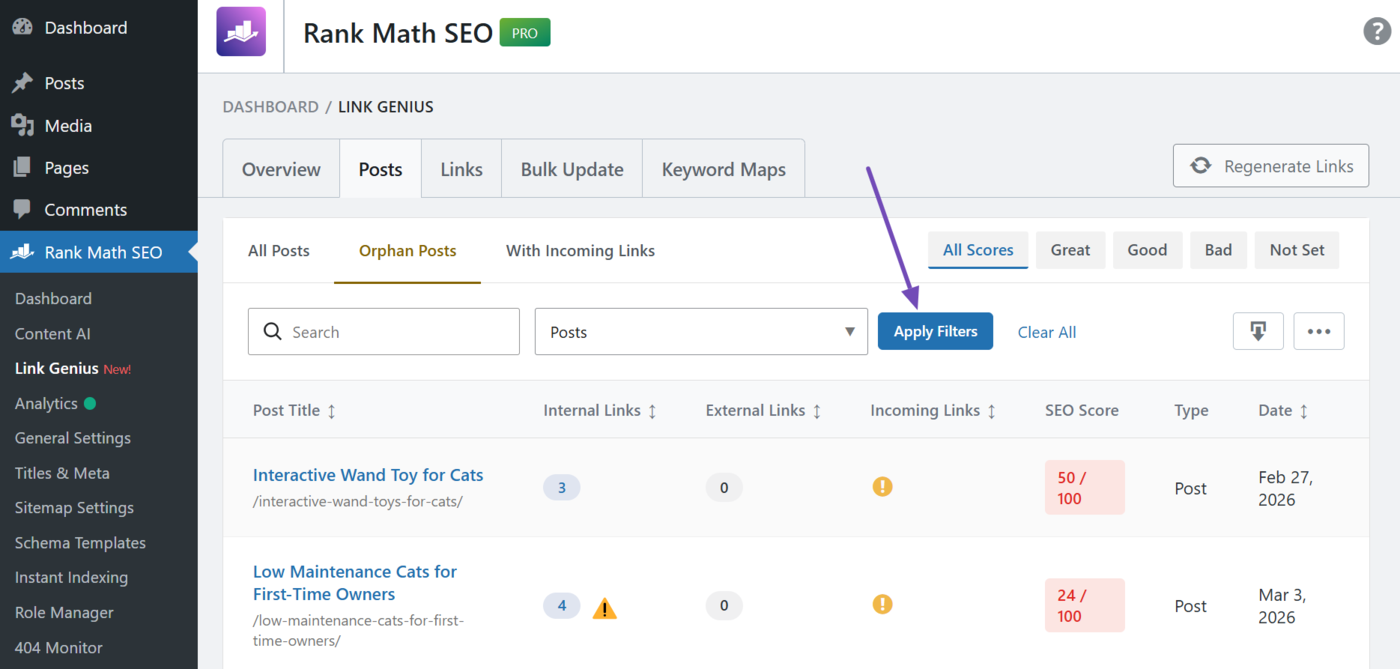Click the Pages icon in sidebar
Screen dimensions: 1400x669
tap(22, 167)
